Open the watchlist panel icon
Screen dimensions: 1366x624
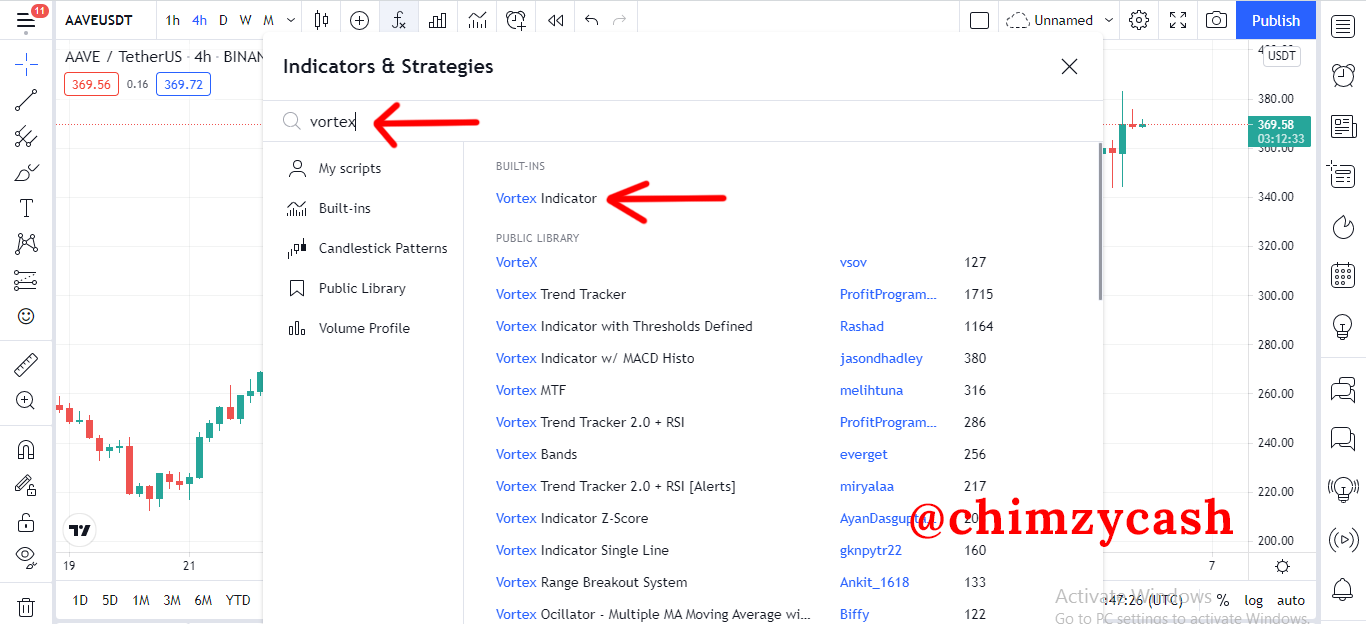1342,27
